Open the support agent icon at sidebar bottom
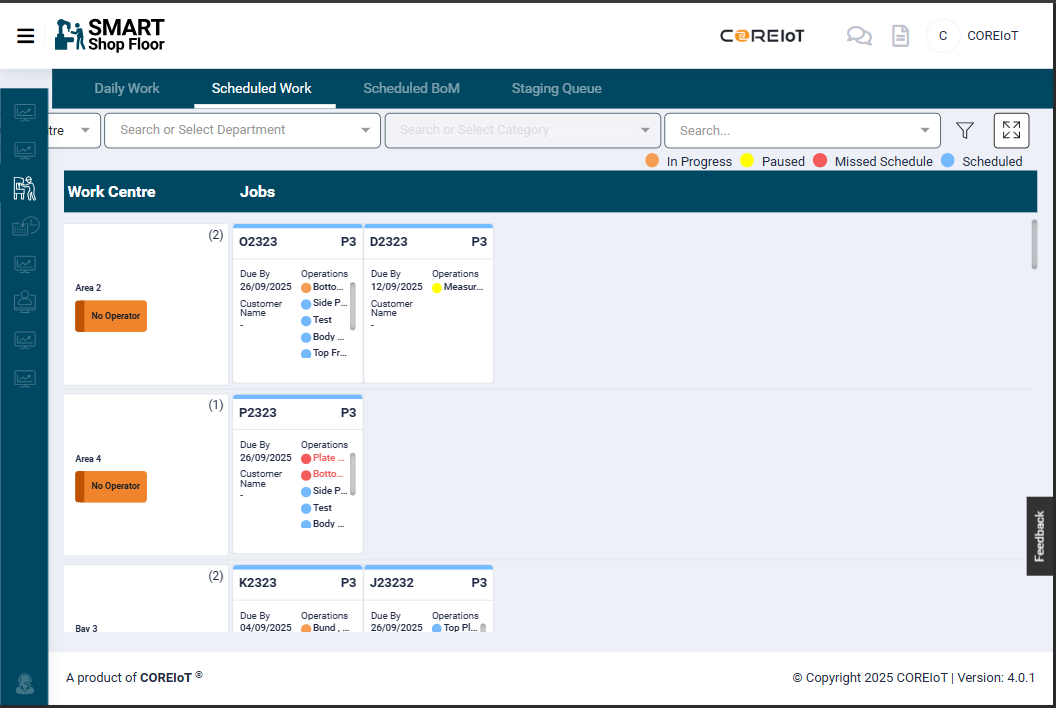1056x708 pixels. click(x=25, y=684)
